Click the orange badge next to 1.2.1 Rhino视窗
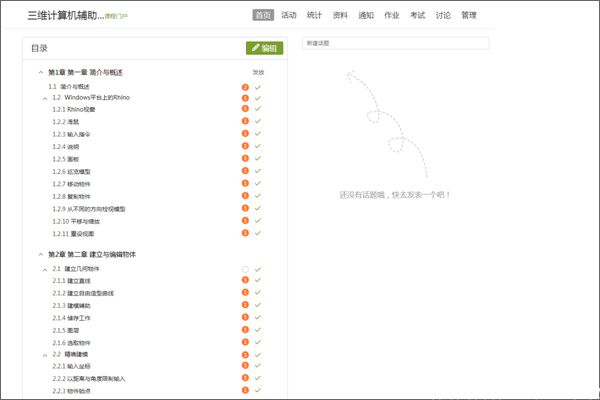 click(245, 110)
